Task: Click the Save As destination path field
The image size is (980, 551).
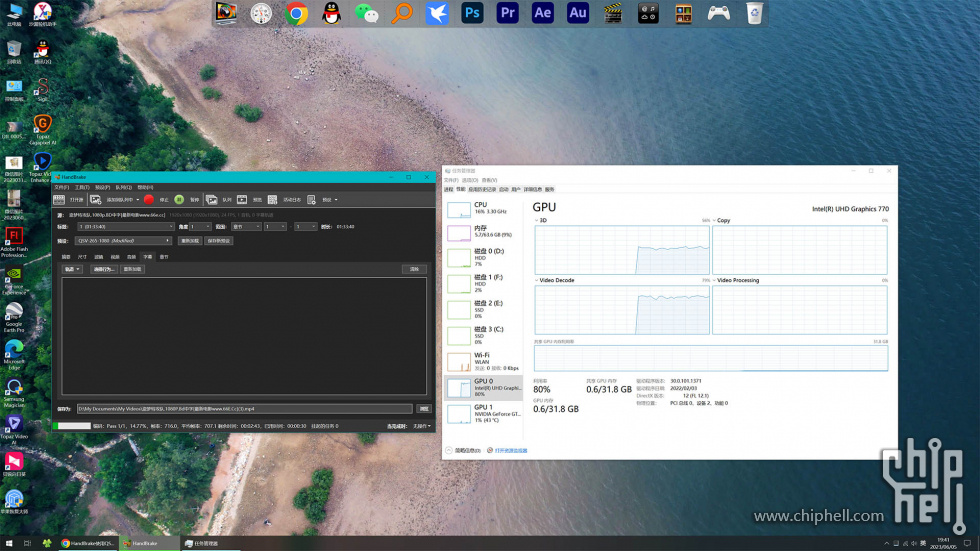Action: [x=244, y=409]
